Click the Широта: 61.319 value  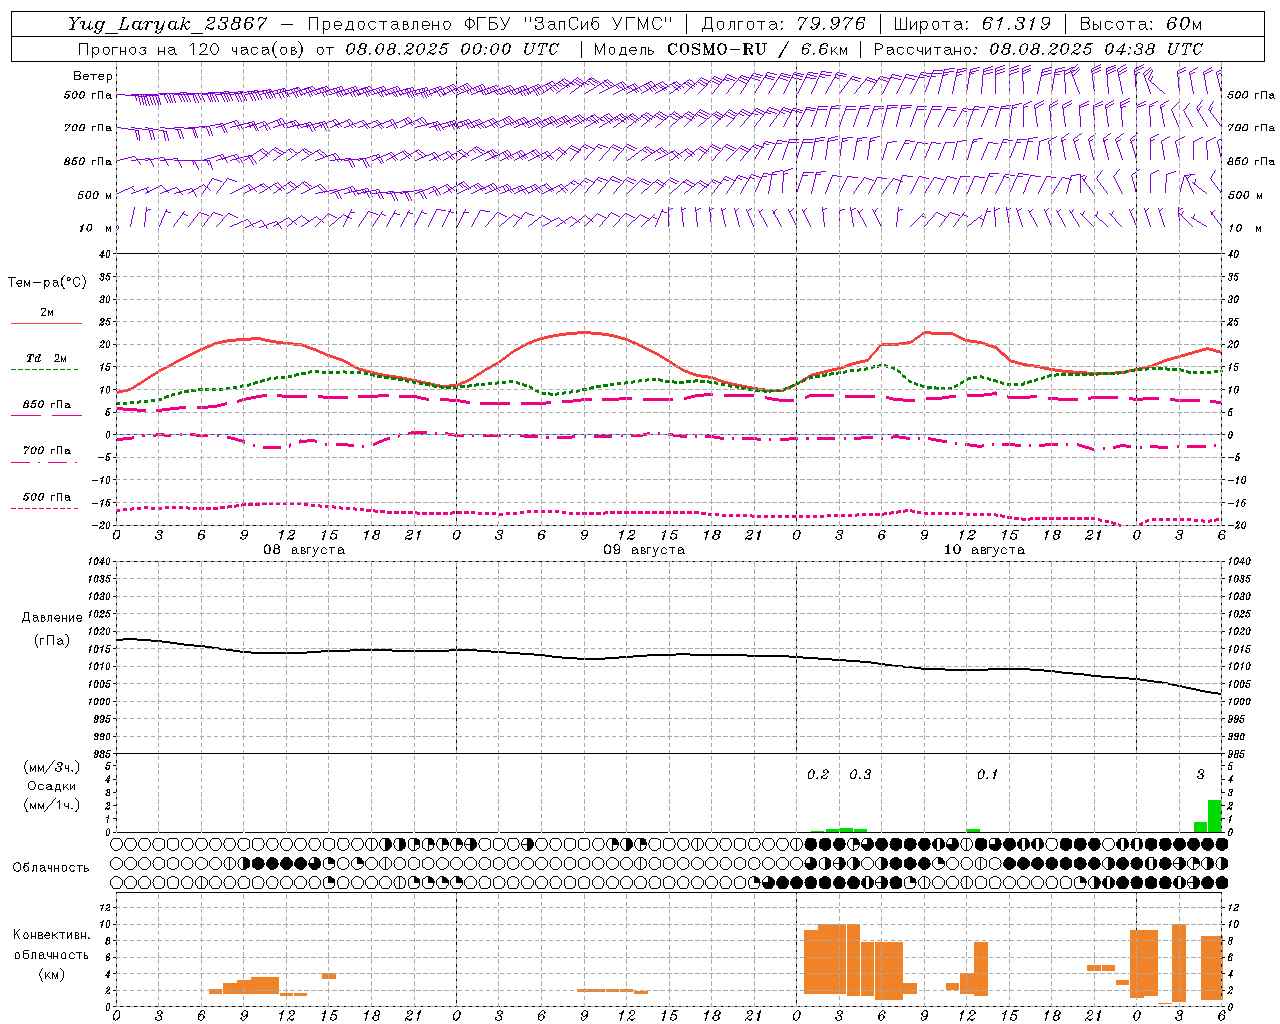coord(972,24)
